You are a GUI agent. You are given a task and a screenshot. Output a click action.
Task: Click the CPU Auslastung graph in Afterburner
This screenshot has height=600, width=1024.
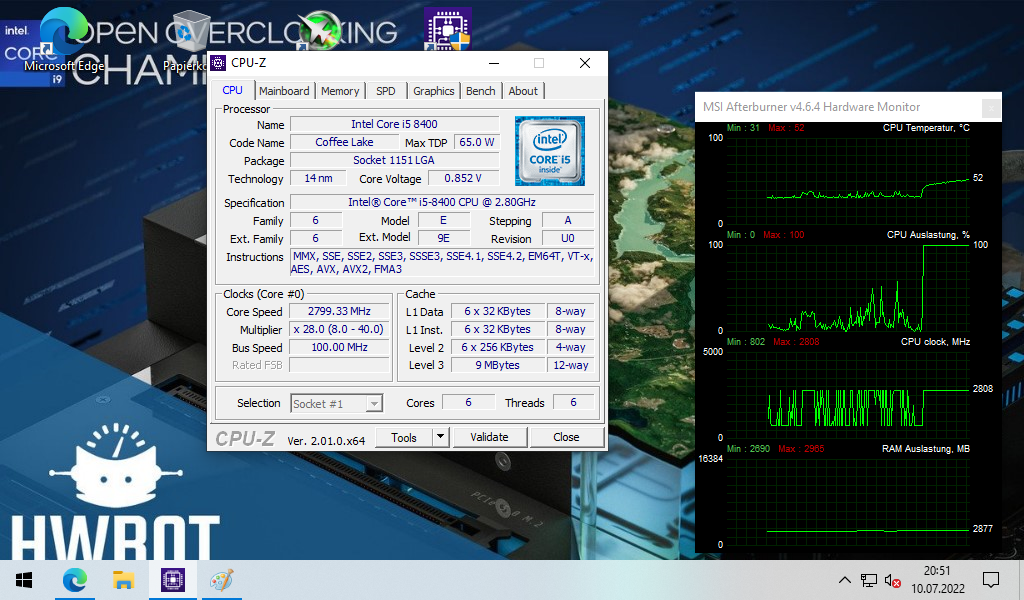[848, 288]
